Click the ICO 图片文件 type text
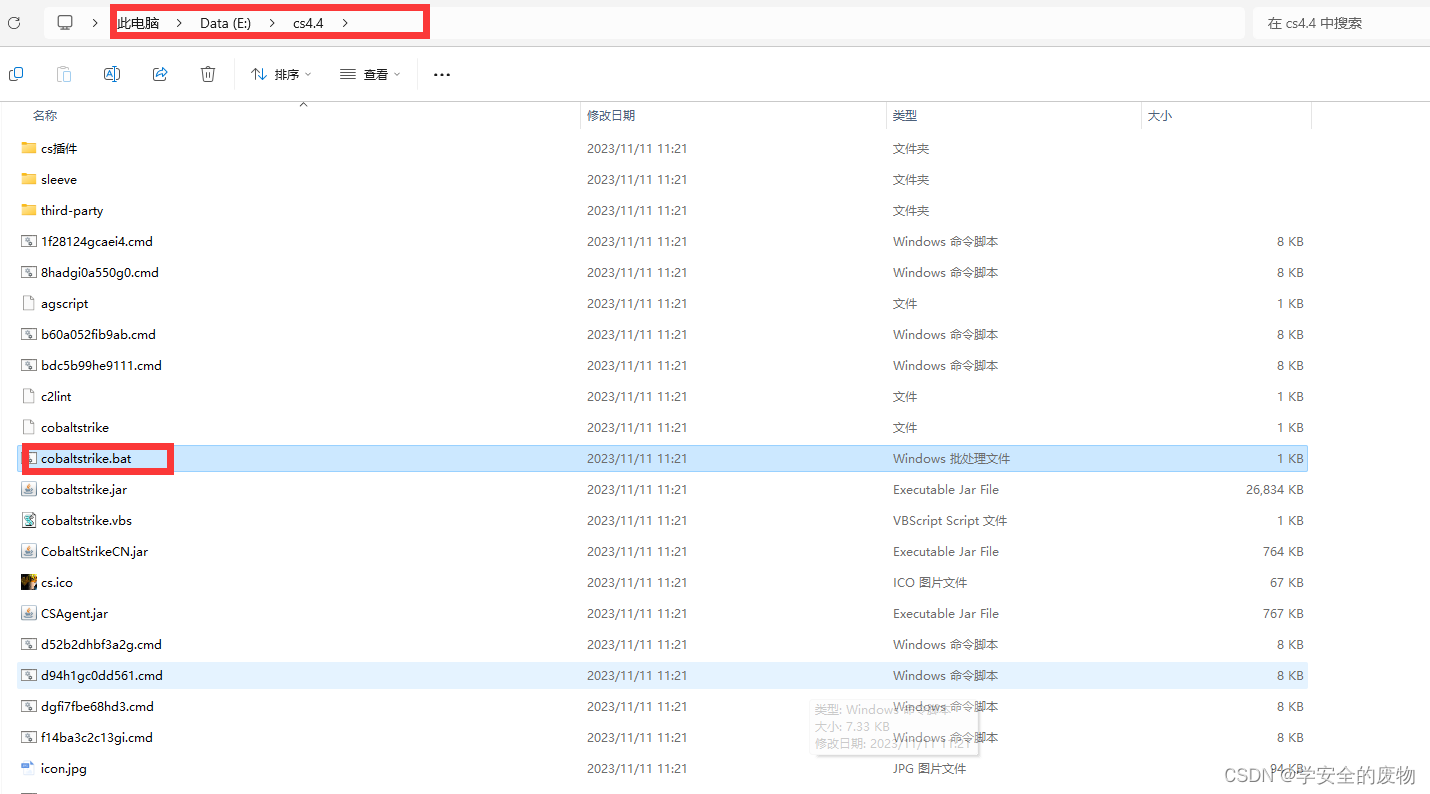 (930, 582)
